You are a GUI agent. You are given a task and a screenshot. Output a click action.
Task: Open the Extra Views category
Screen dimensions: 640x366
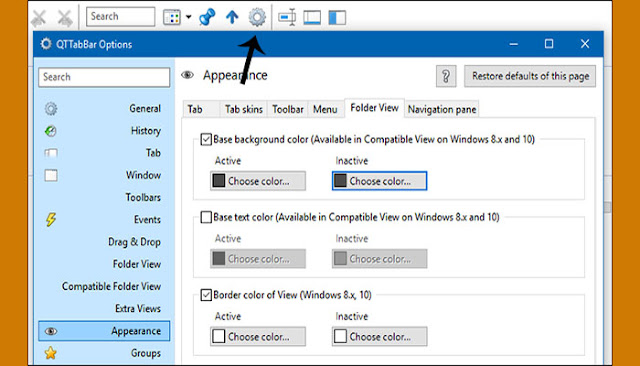138,308
